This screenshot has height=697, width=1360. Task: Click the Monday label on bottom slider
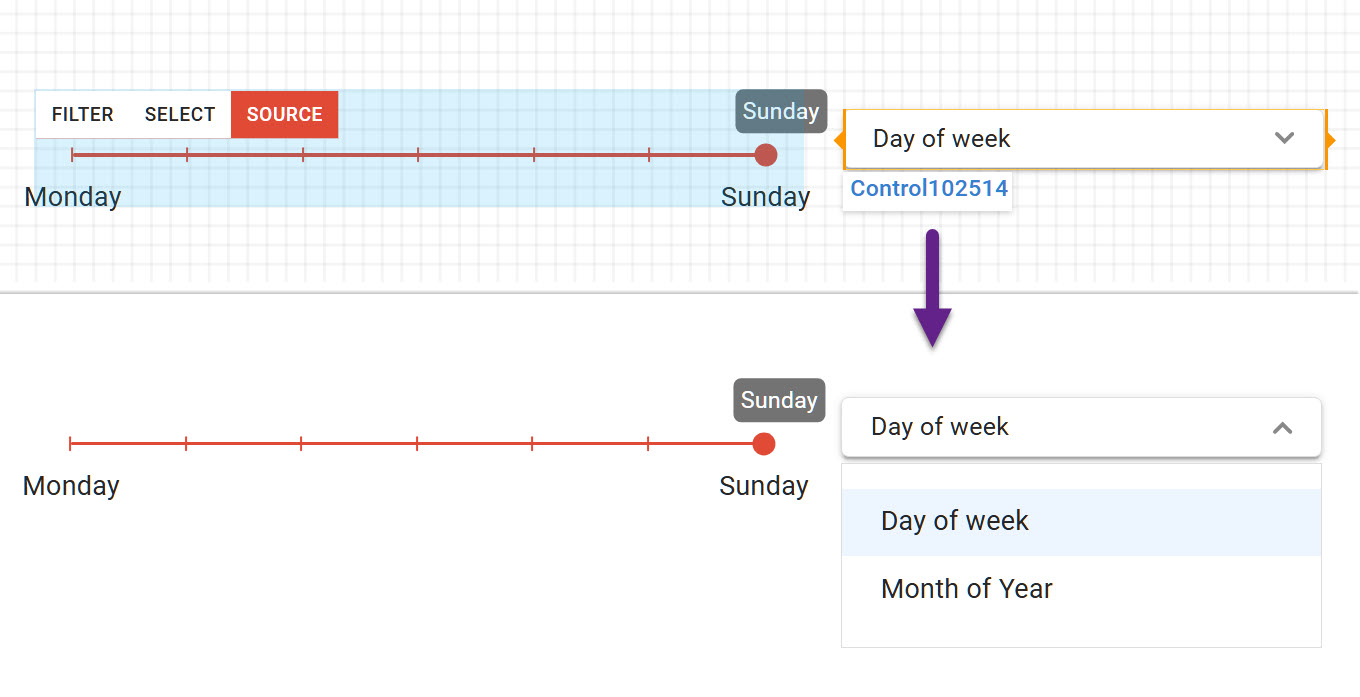coord(71,486)
